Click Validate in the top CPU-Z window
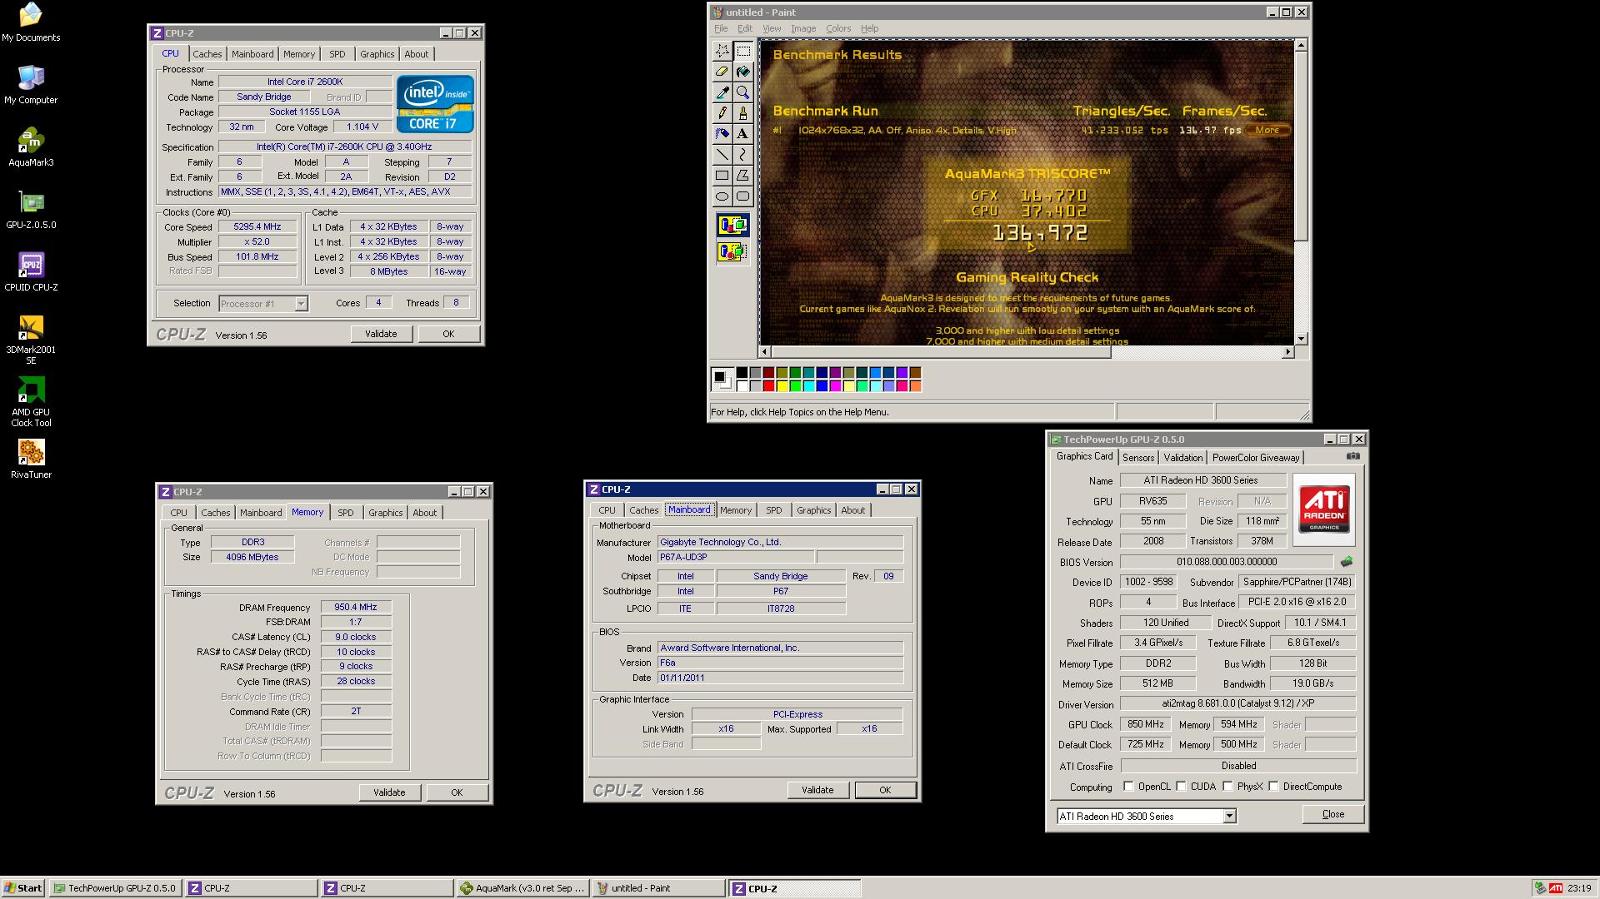The image size is (1600, 899). 381,334
